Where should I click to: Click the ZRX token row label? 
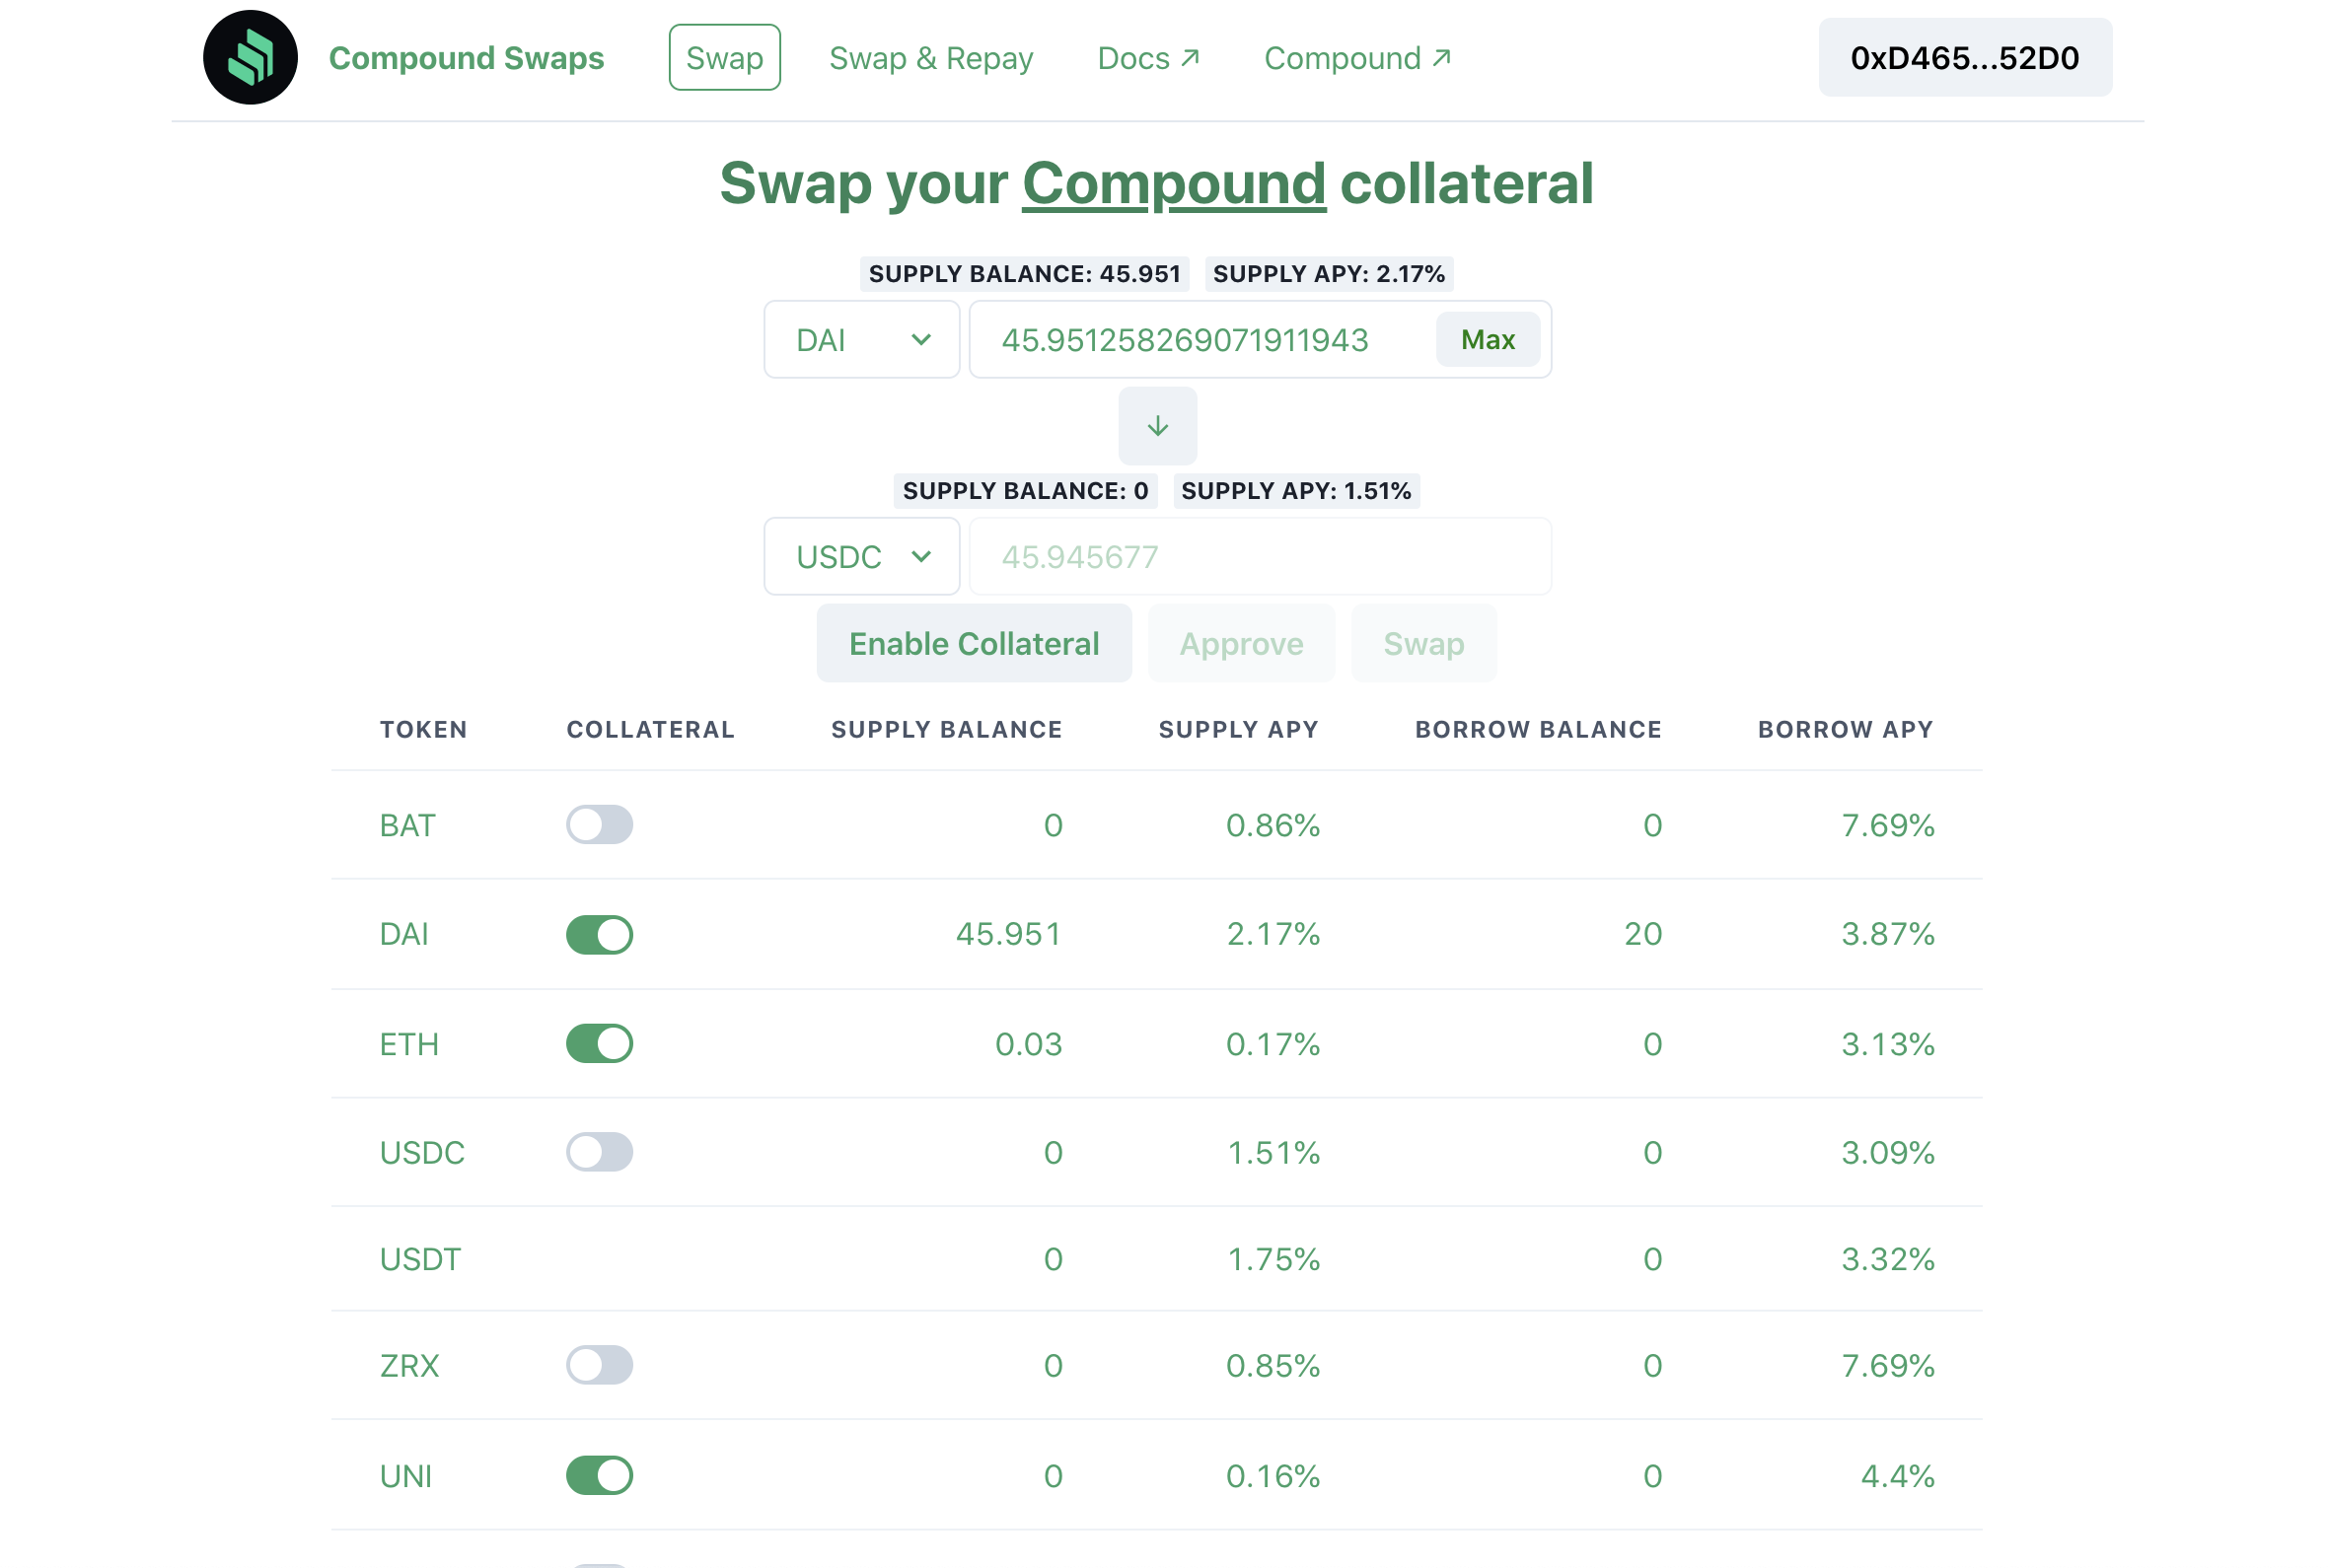click(x=409, y=1366)
